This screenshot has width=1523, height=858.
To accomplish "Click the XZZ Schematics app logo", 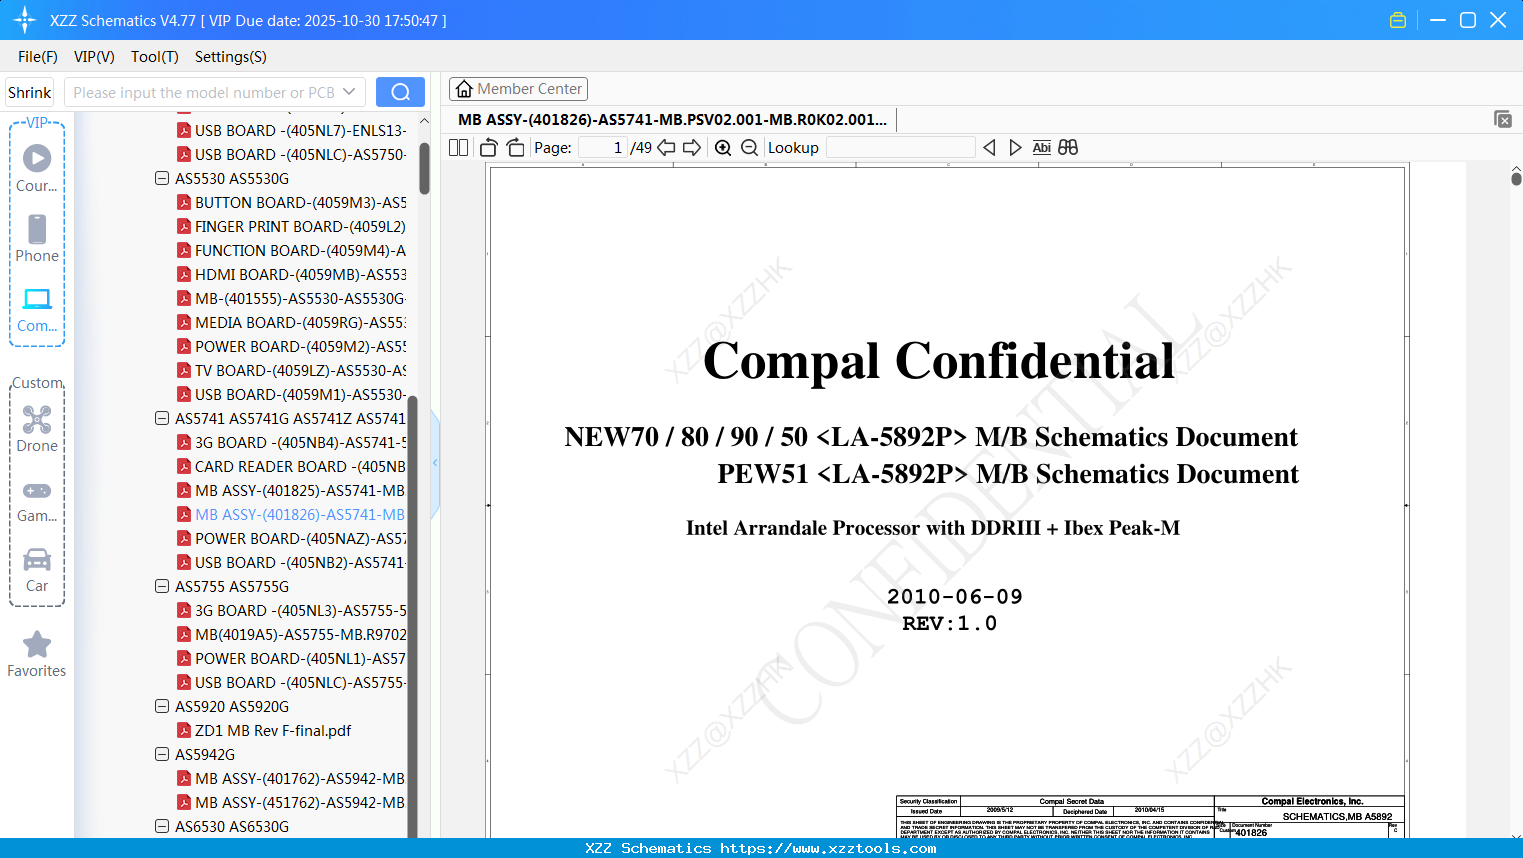I will pyautogui.click(x=24, y=20).
